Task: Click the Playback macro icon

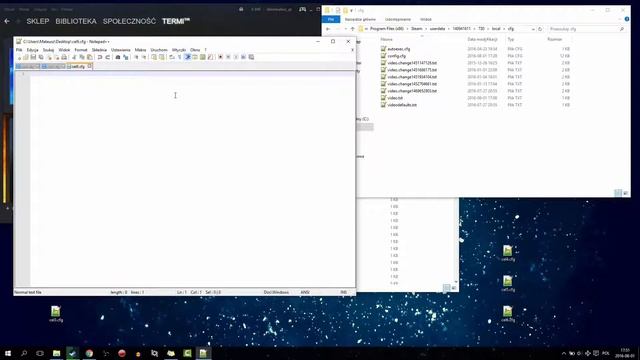Action: click(x=236, y=57)
